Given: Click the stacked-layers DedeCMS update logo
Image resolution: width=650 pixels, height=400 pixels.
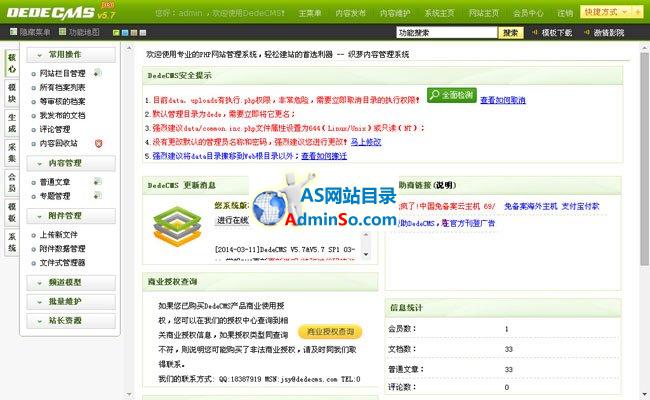Looking at the screenshot, I should (177, 226).
